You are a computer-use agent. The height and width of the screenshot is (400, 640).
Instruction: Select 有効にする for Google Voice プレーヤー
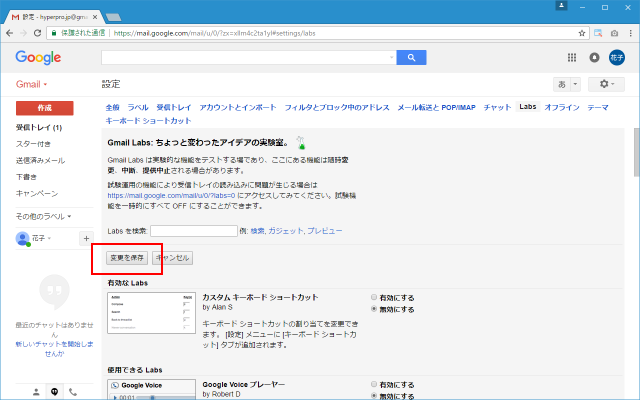pyautogui.click(x=373, y=384)
